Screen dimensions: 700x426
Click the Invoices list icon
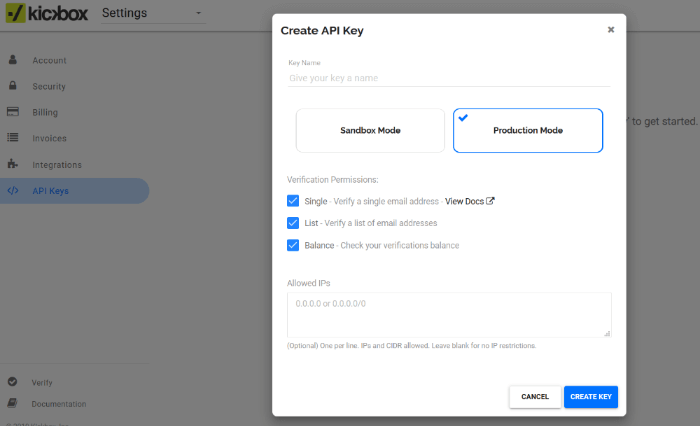click(13, 138)
